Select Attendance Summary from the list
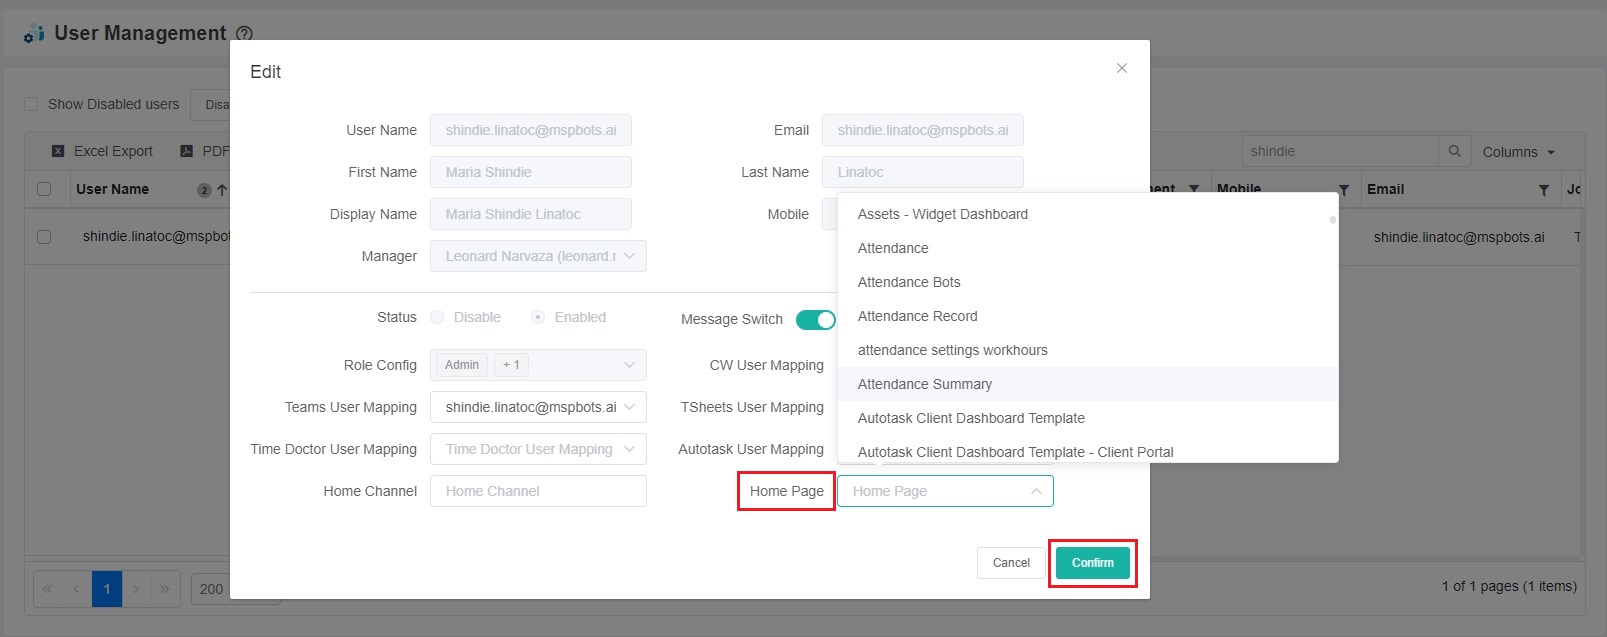The image size is (1607, 637). [924, 384]
